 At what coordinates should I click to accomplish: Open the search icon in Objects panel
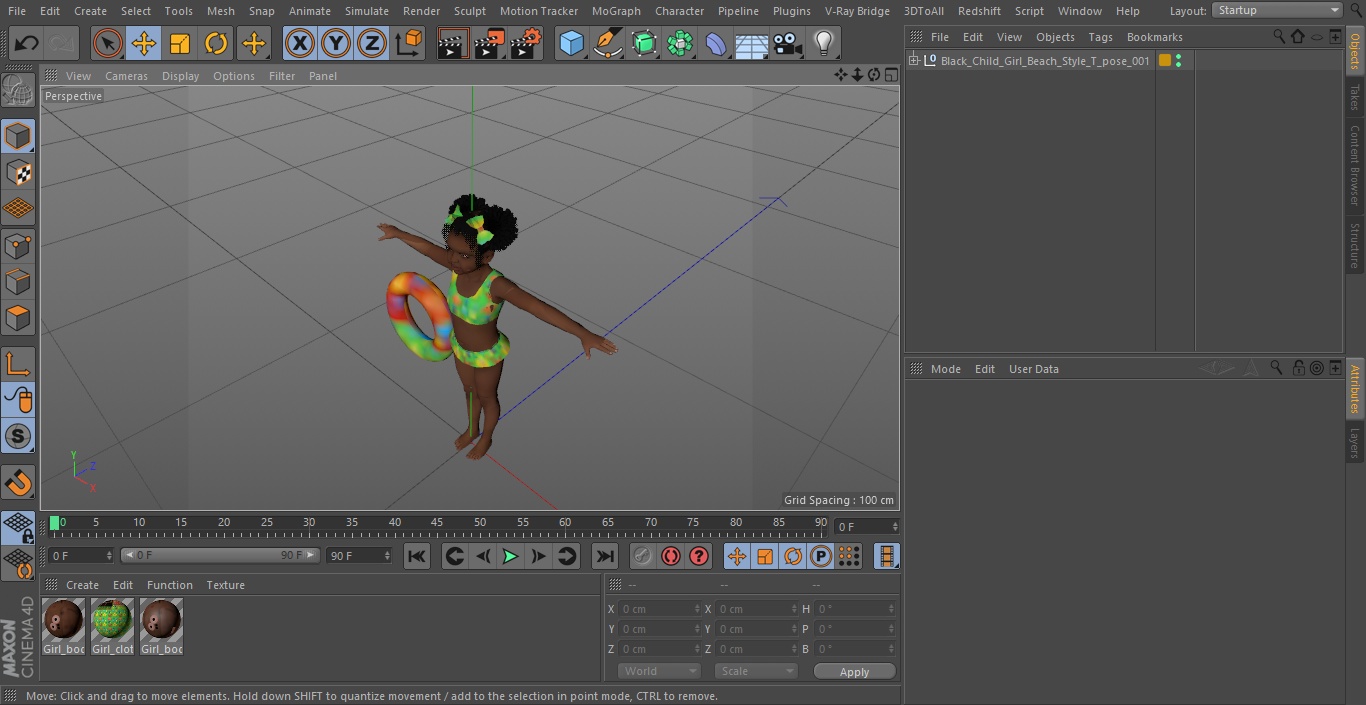click(x=1279, y=37)
